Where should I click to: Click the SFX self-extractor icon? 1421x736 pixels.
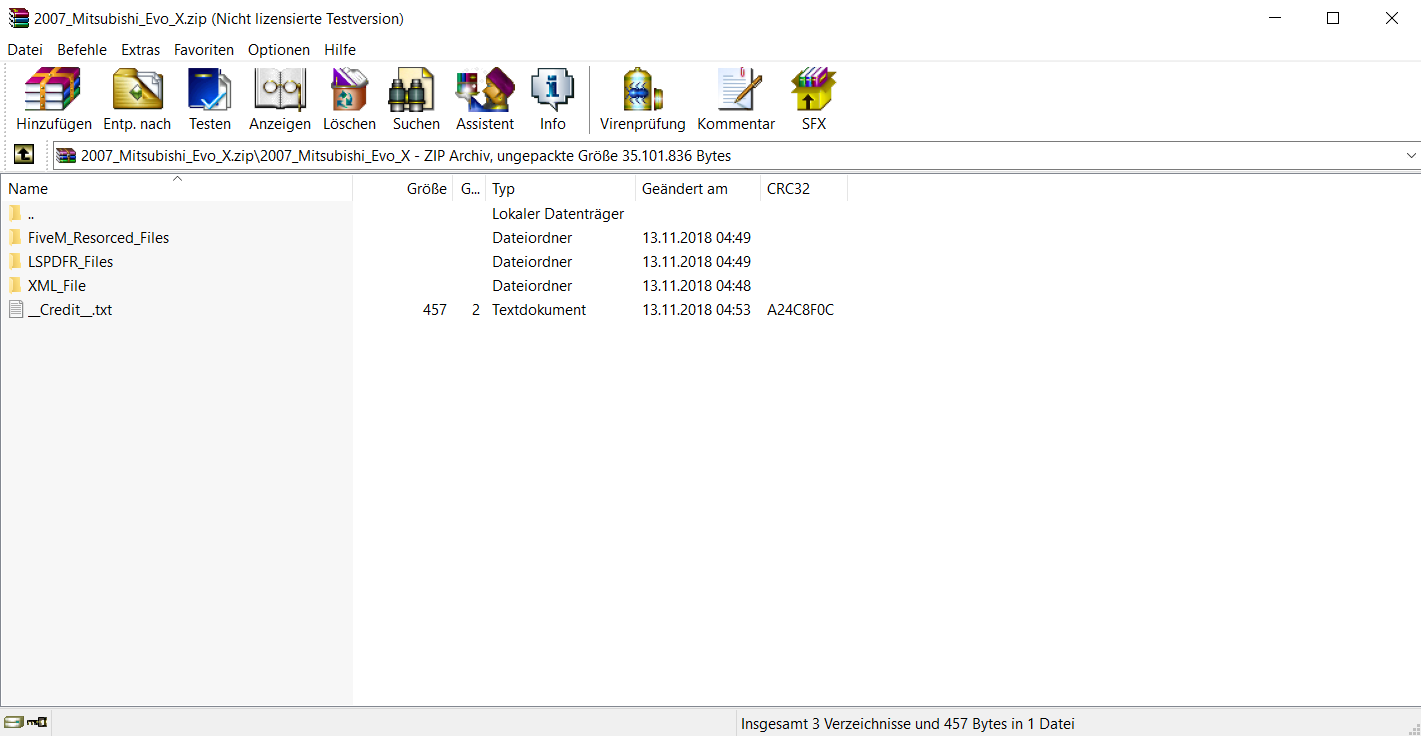point(814,90)
